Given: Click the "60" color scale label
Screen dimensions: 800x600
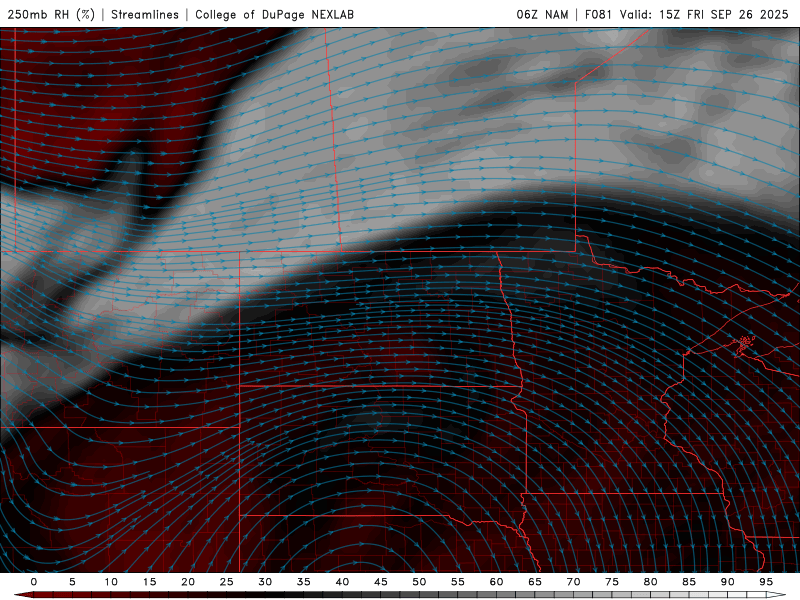Looking at the screenshot, I should coord(496,582).
